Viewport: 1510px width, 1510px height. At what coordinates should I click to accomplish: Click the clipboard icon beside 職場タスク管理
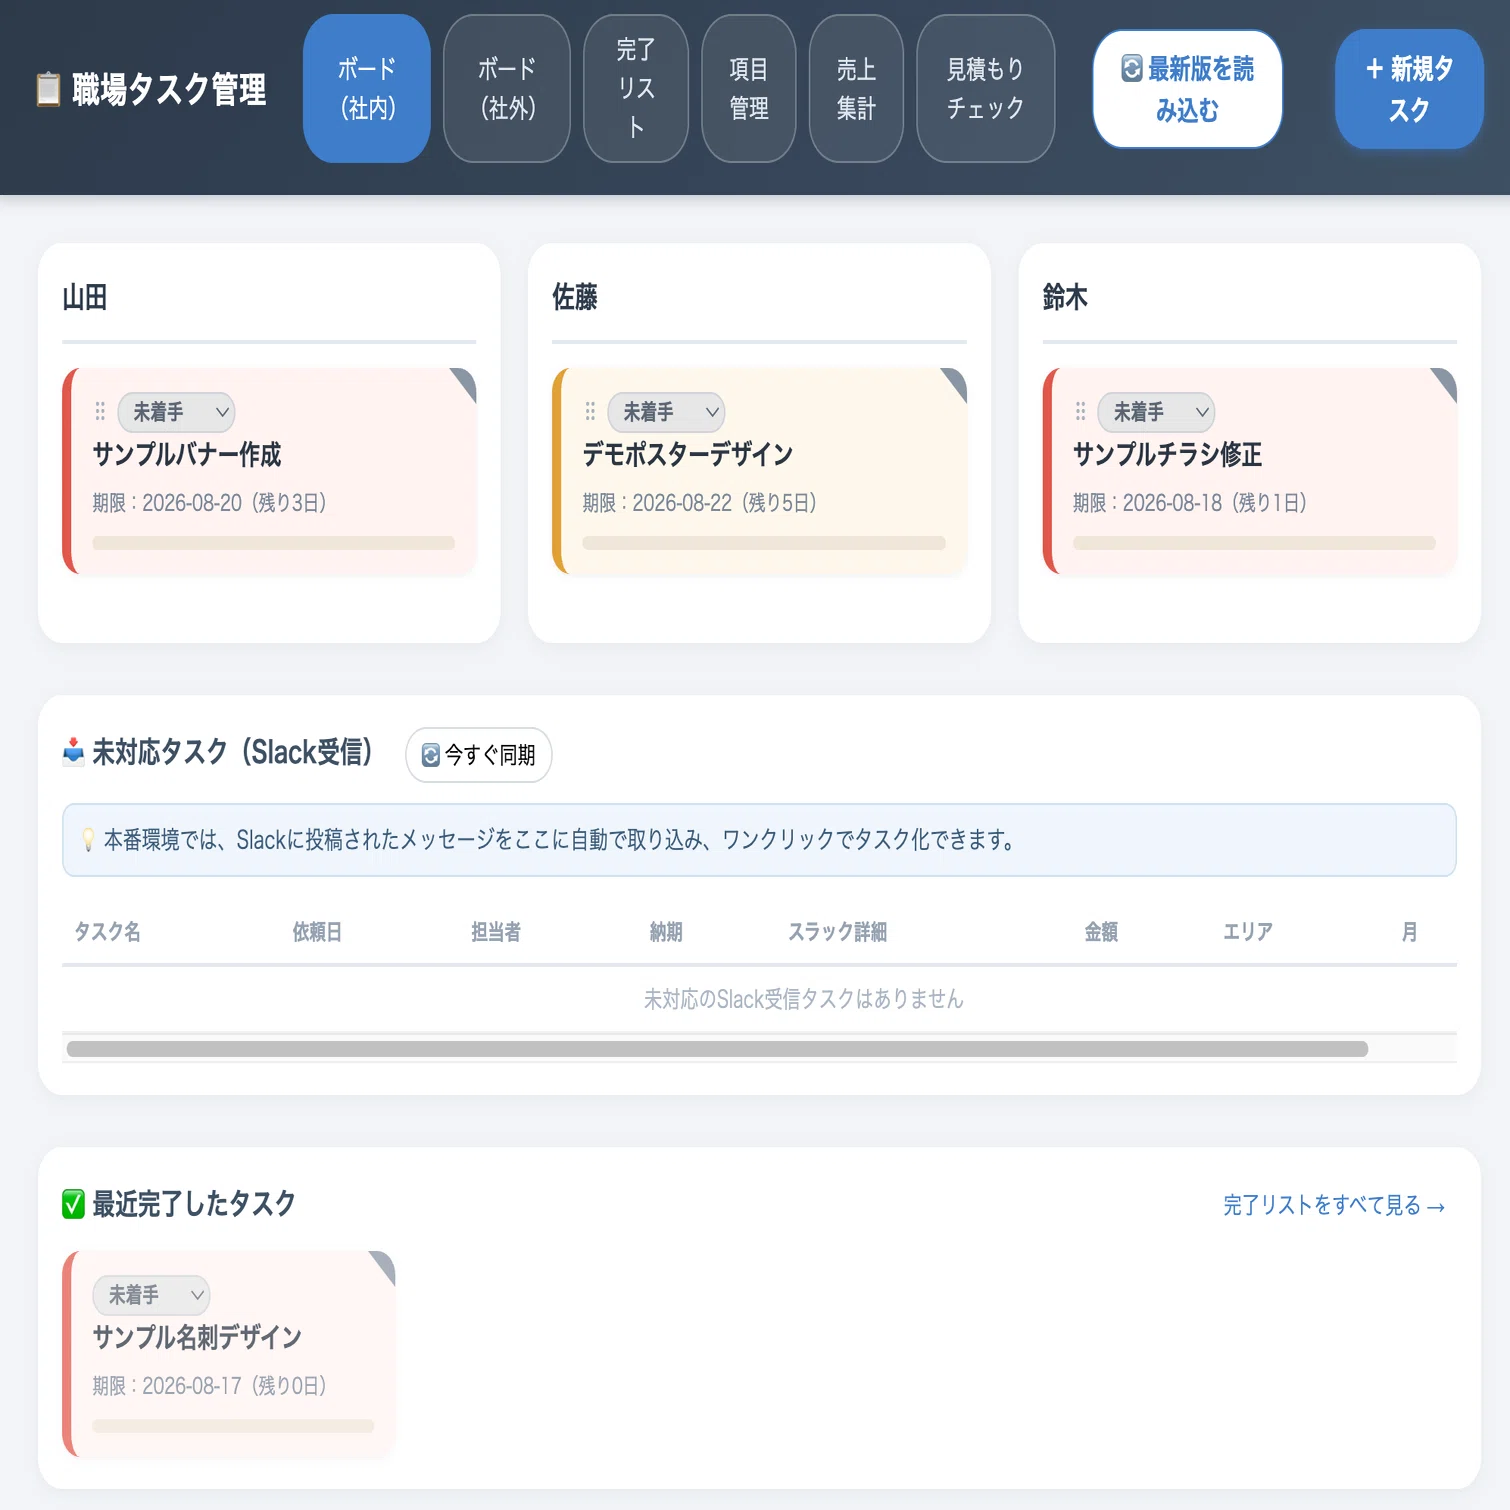(x=48, y=89)
